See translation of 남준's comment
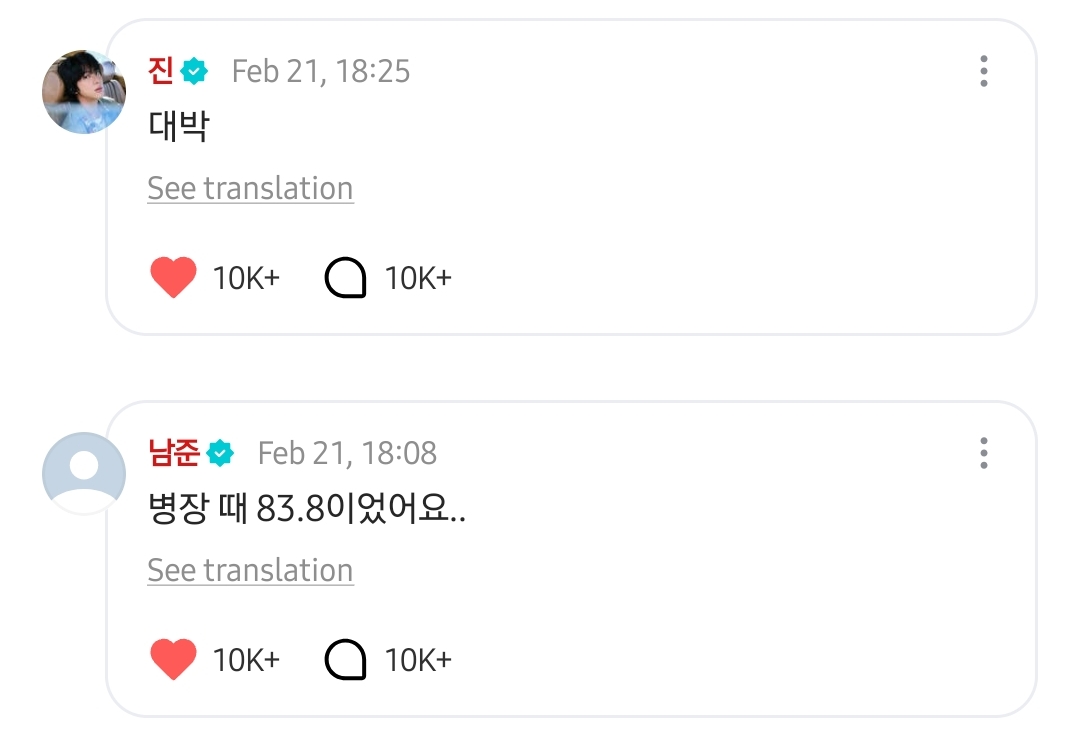The width and height of the screenshot is (1080, 732). pos(250,571)
